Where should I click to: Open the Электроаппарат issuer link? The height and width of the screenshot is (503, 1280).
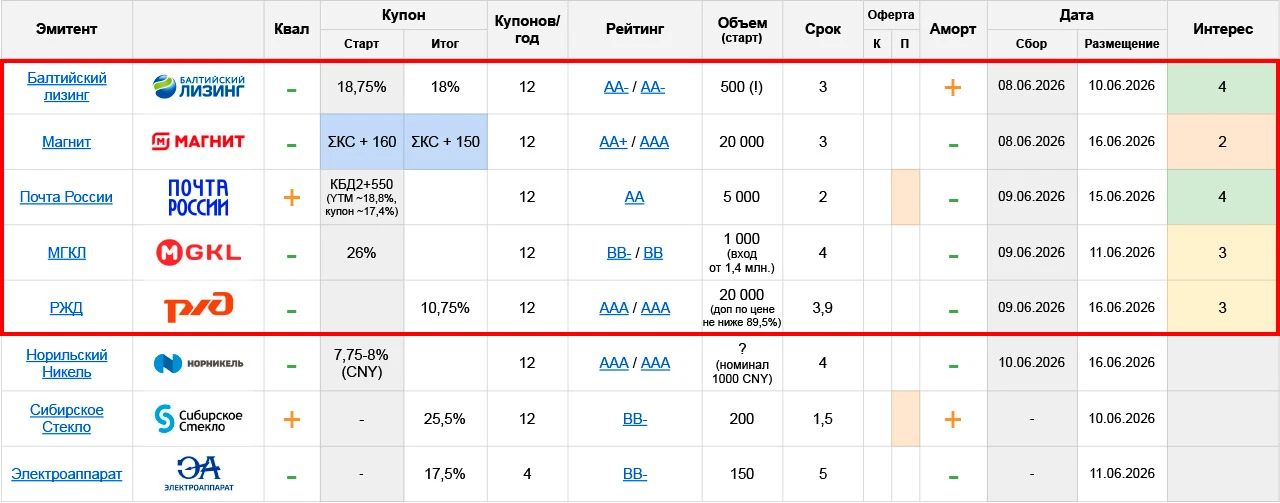click(67, 474)
